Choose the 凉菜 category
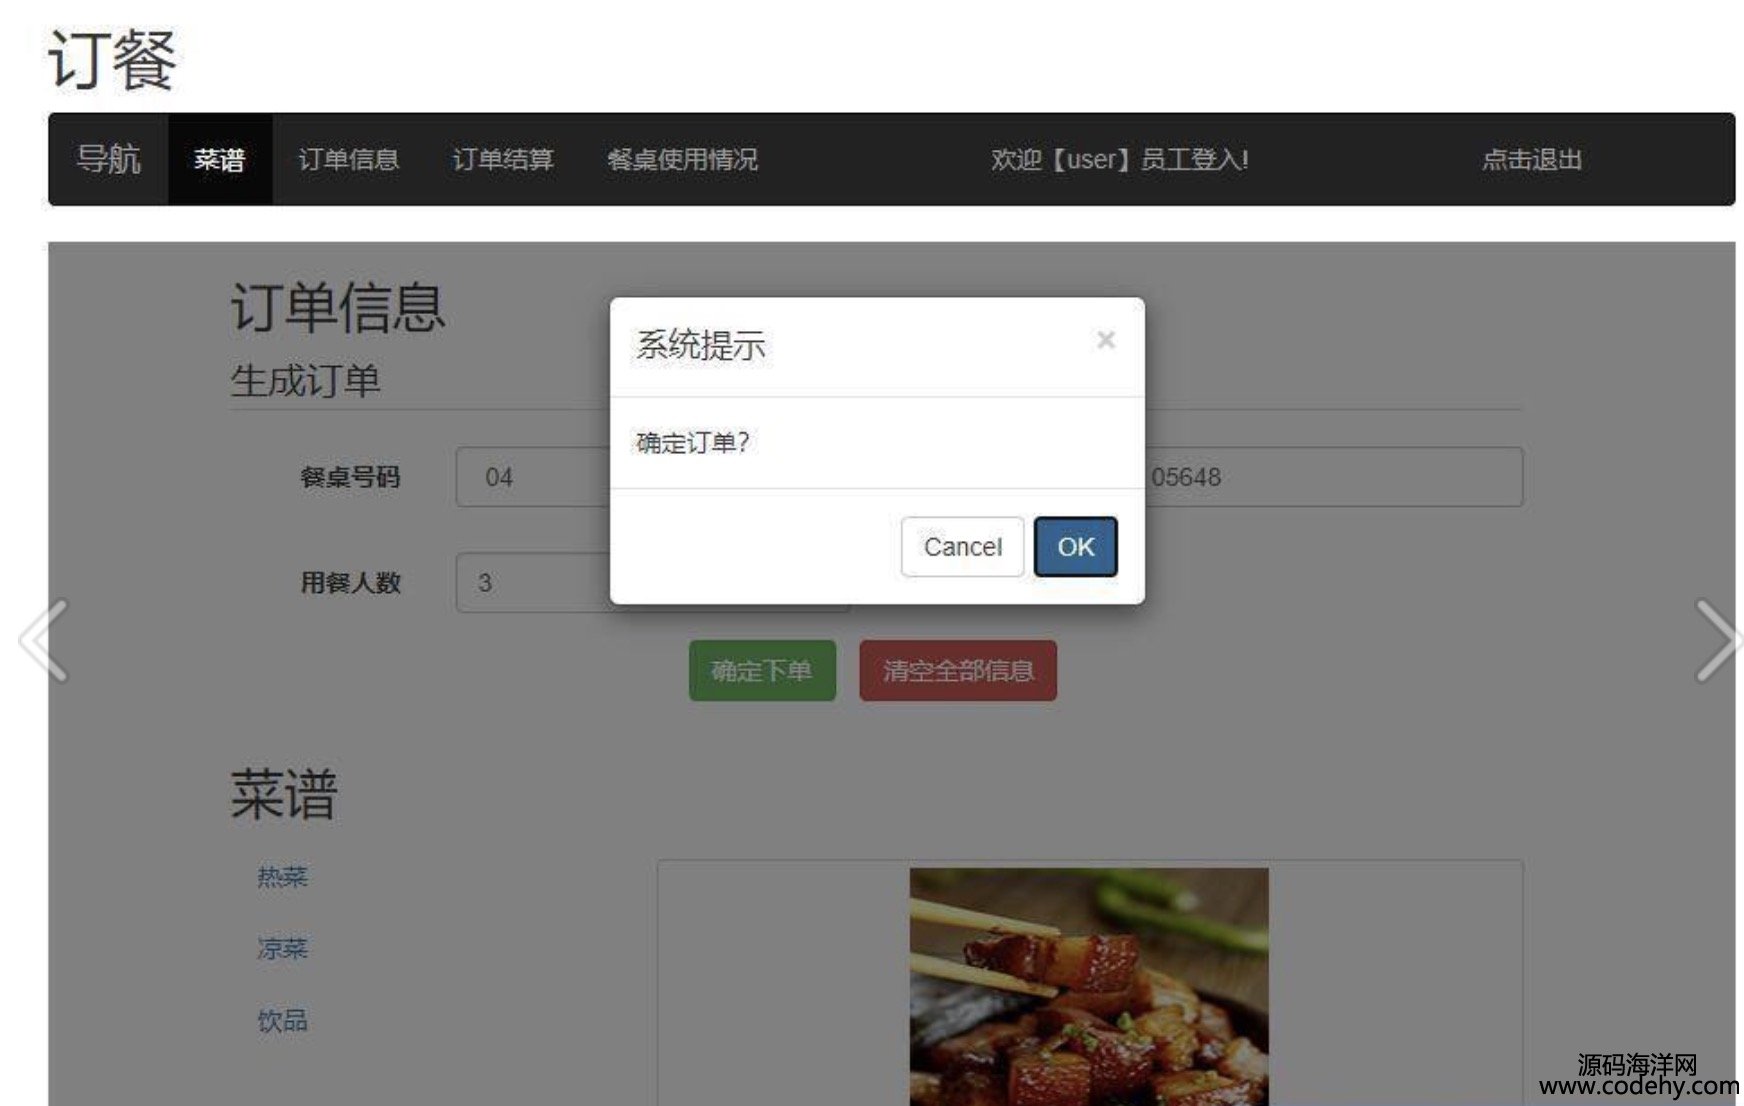 [x=282, y=948]
